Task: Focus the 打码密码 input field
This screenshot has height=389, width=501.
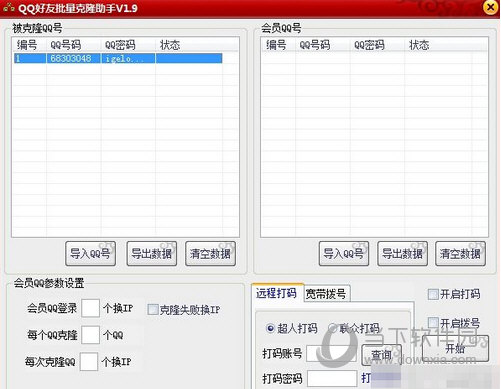Action: [332, 378]
